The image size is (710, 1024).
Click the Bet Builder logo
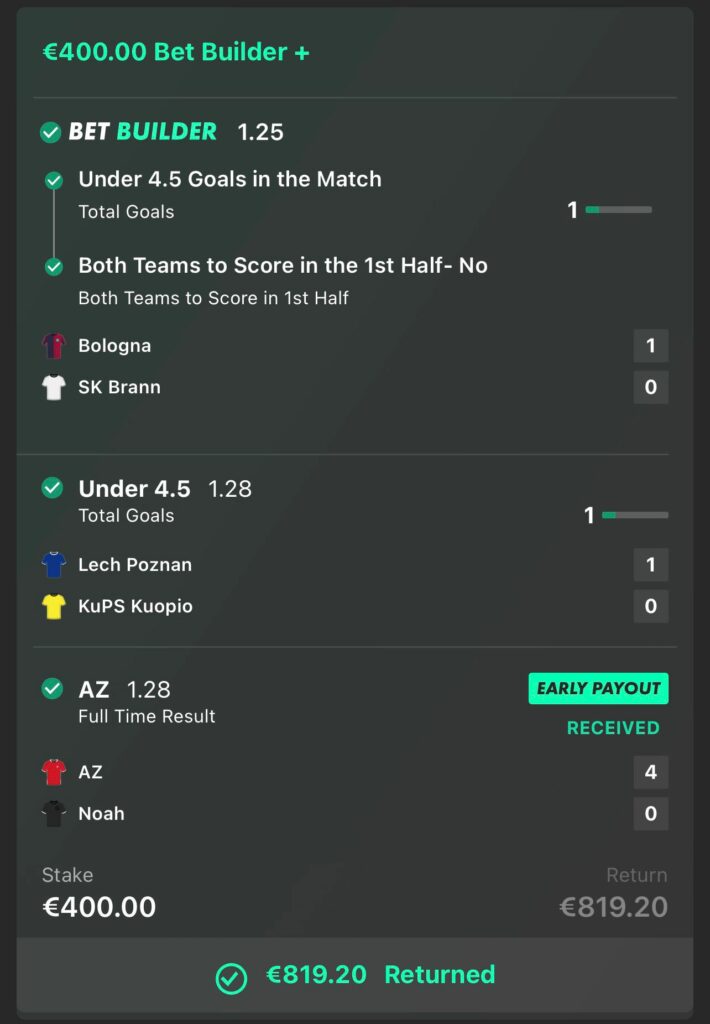point(142,132)
